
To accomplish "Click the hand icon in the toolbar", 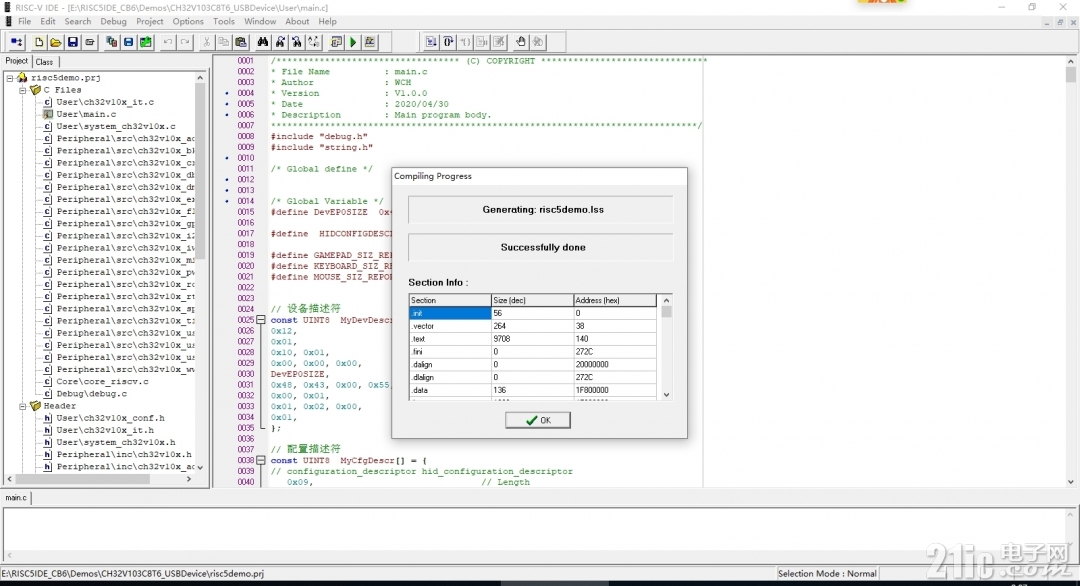I will 521,42.
